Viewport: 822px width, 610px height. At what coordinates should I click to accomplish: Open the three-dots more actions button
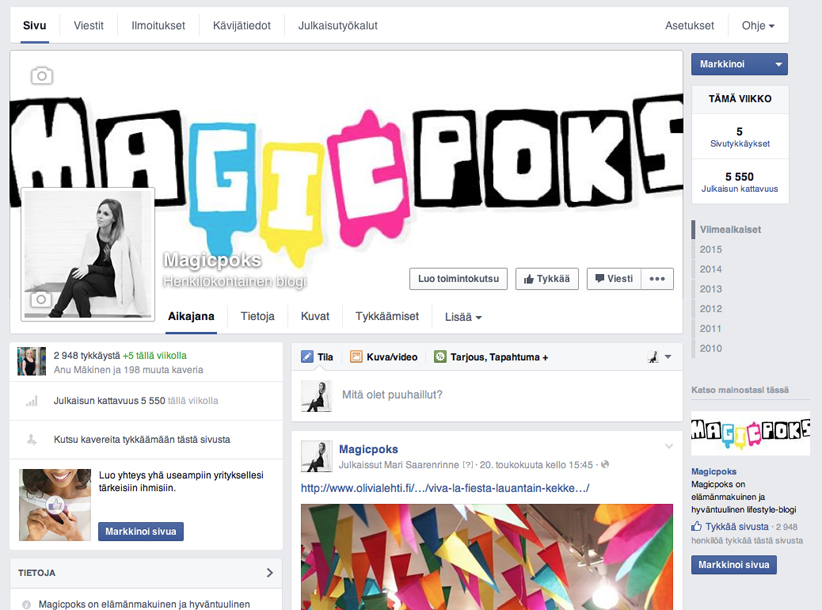click(657, 279)
